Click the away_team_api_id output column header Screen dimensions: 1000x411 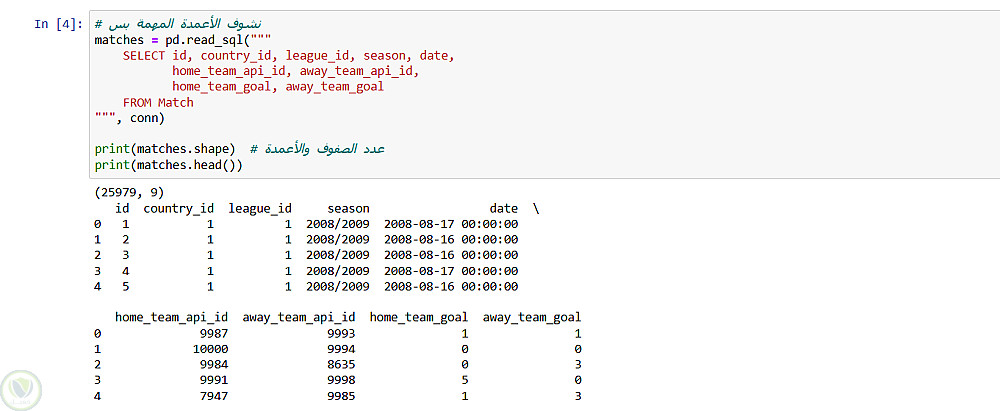[x=299, y=317]
